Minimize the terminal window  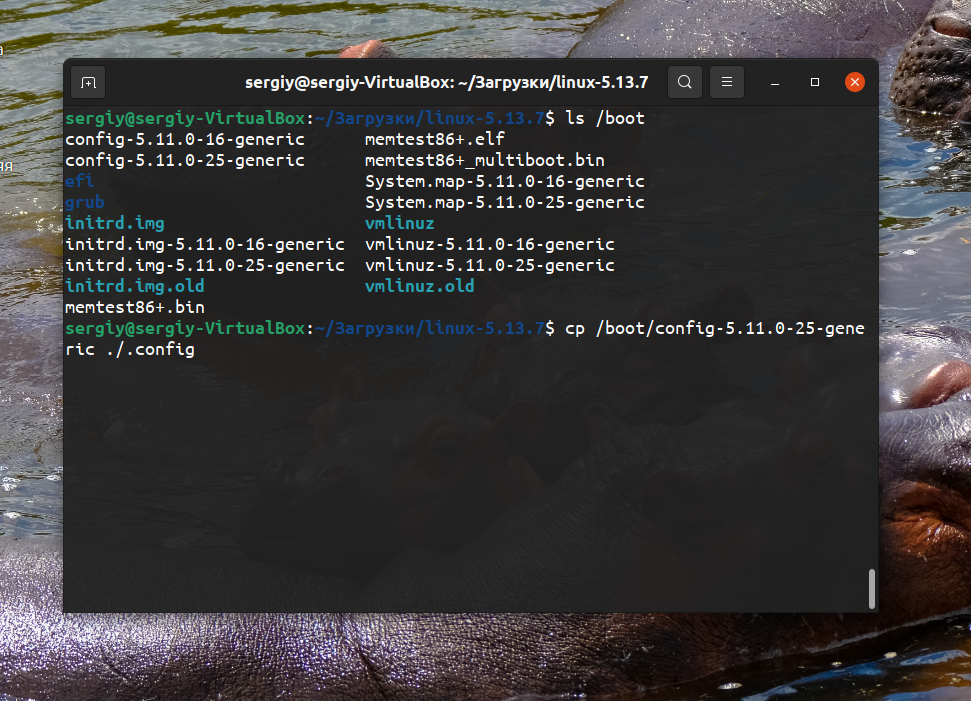tap(775, 82)
